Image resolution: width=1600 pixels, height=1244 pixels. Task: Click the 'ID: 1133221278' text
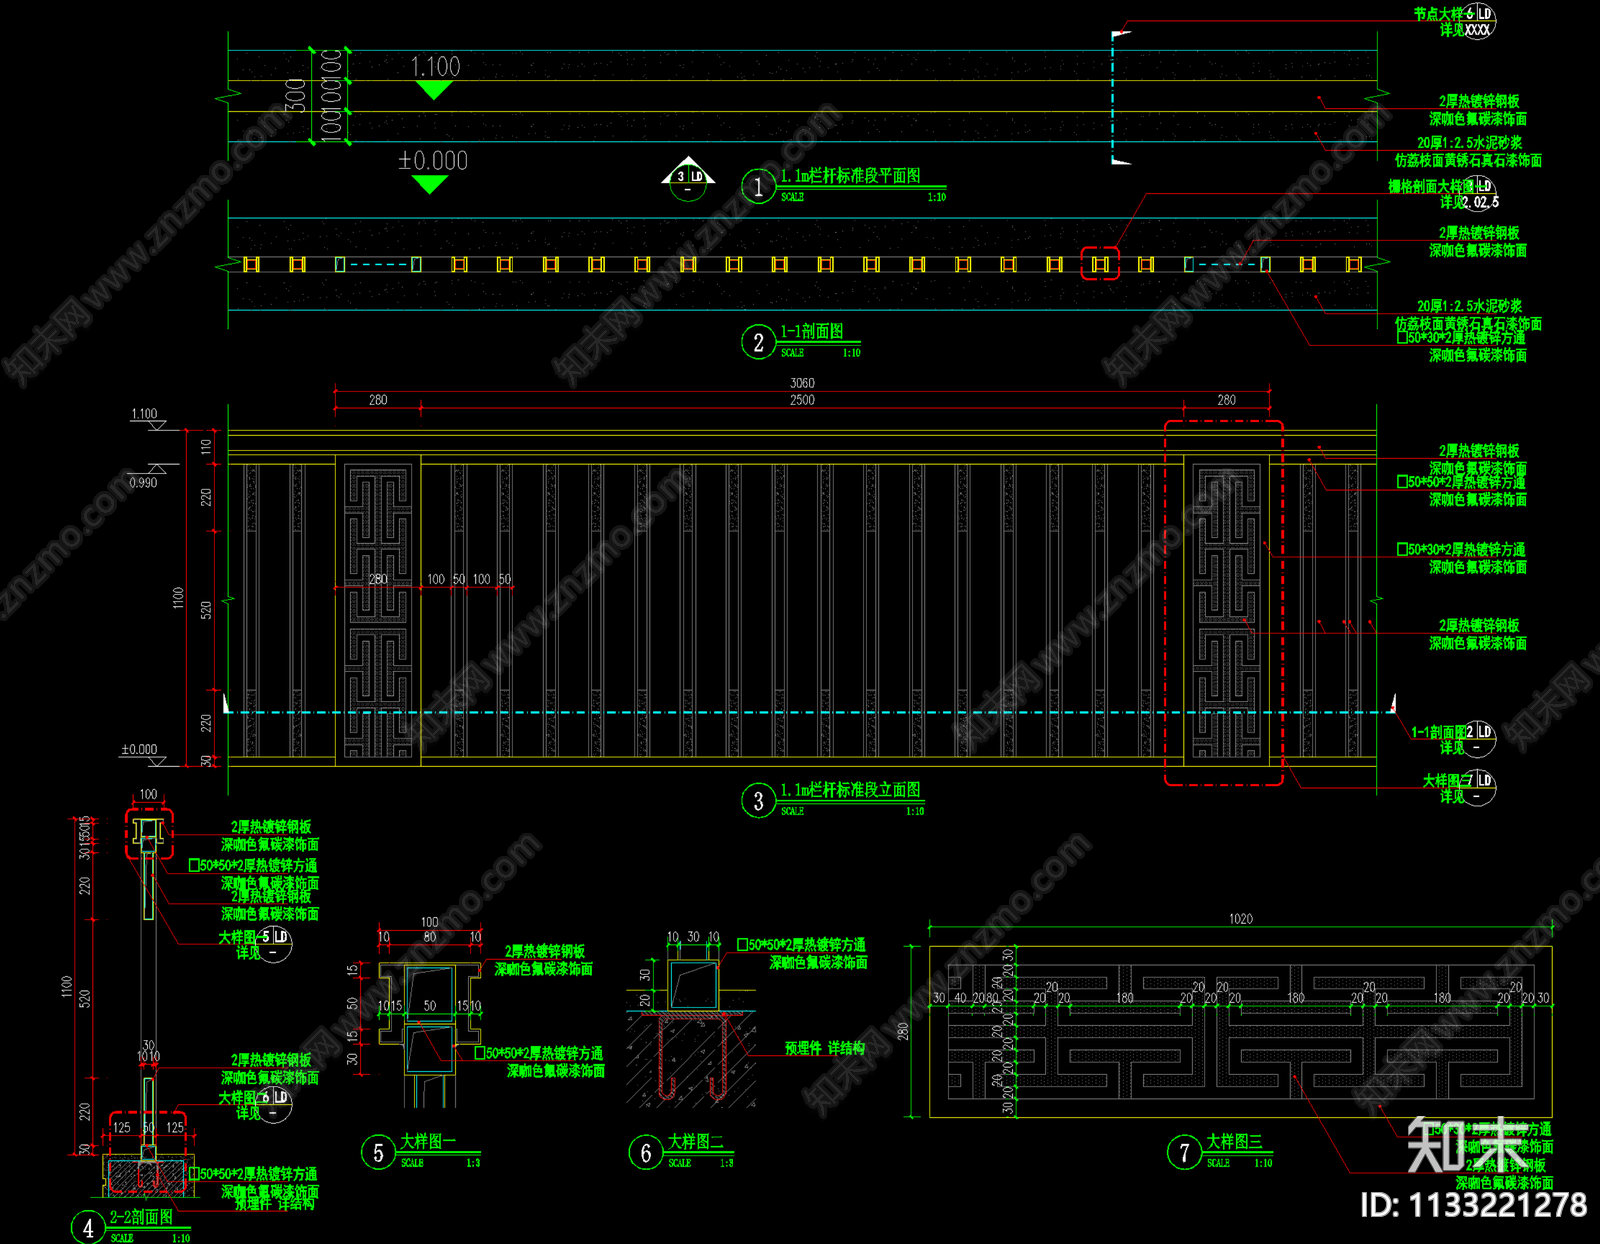tap(1474, 1205)
